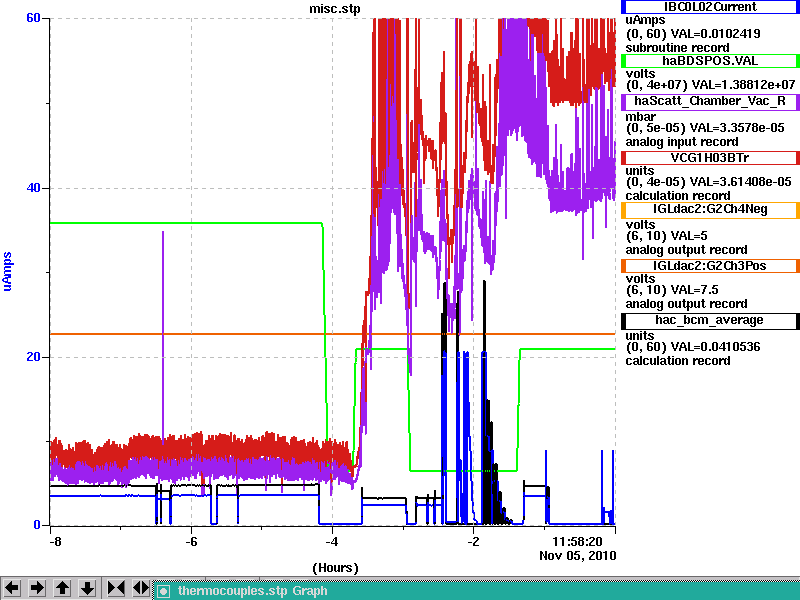The width and height of the screenshot is (800, 600).
Task: Select the hac_bcm_average legend entry
Action: [x=710, y=320]
